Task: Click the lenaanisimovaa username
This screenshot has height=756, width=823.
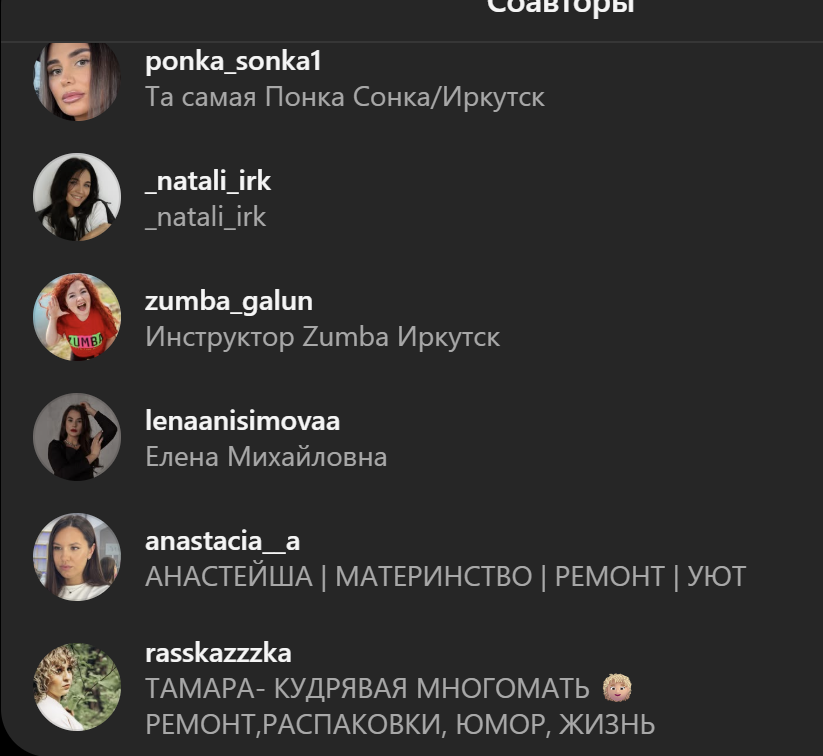Action: (242, 421)
